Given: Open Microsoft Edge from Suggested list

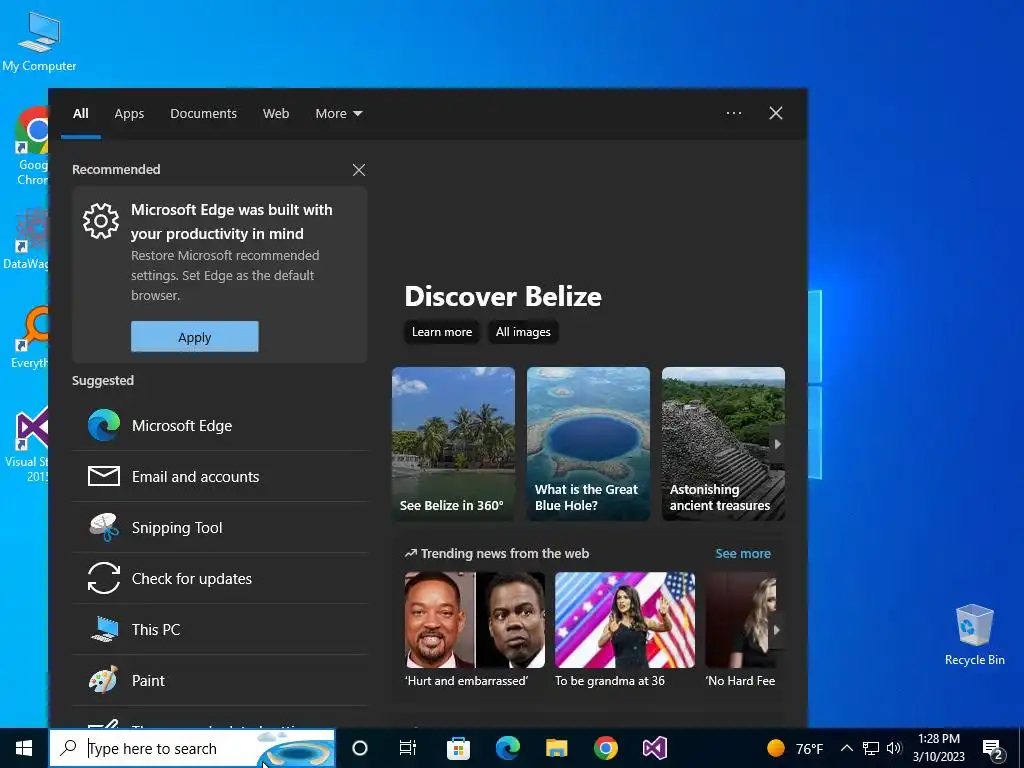Looking at the screenshot, I should click(x=219, y=425).
